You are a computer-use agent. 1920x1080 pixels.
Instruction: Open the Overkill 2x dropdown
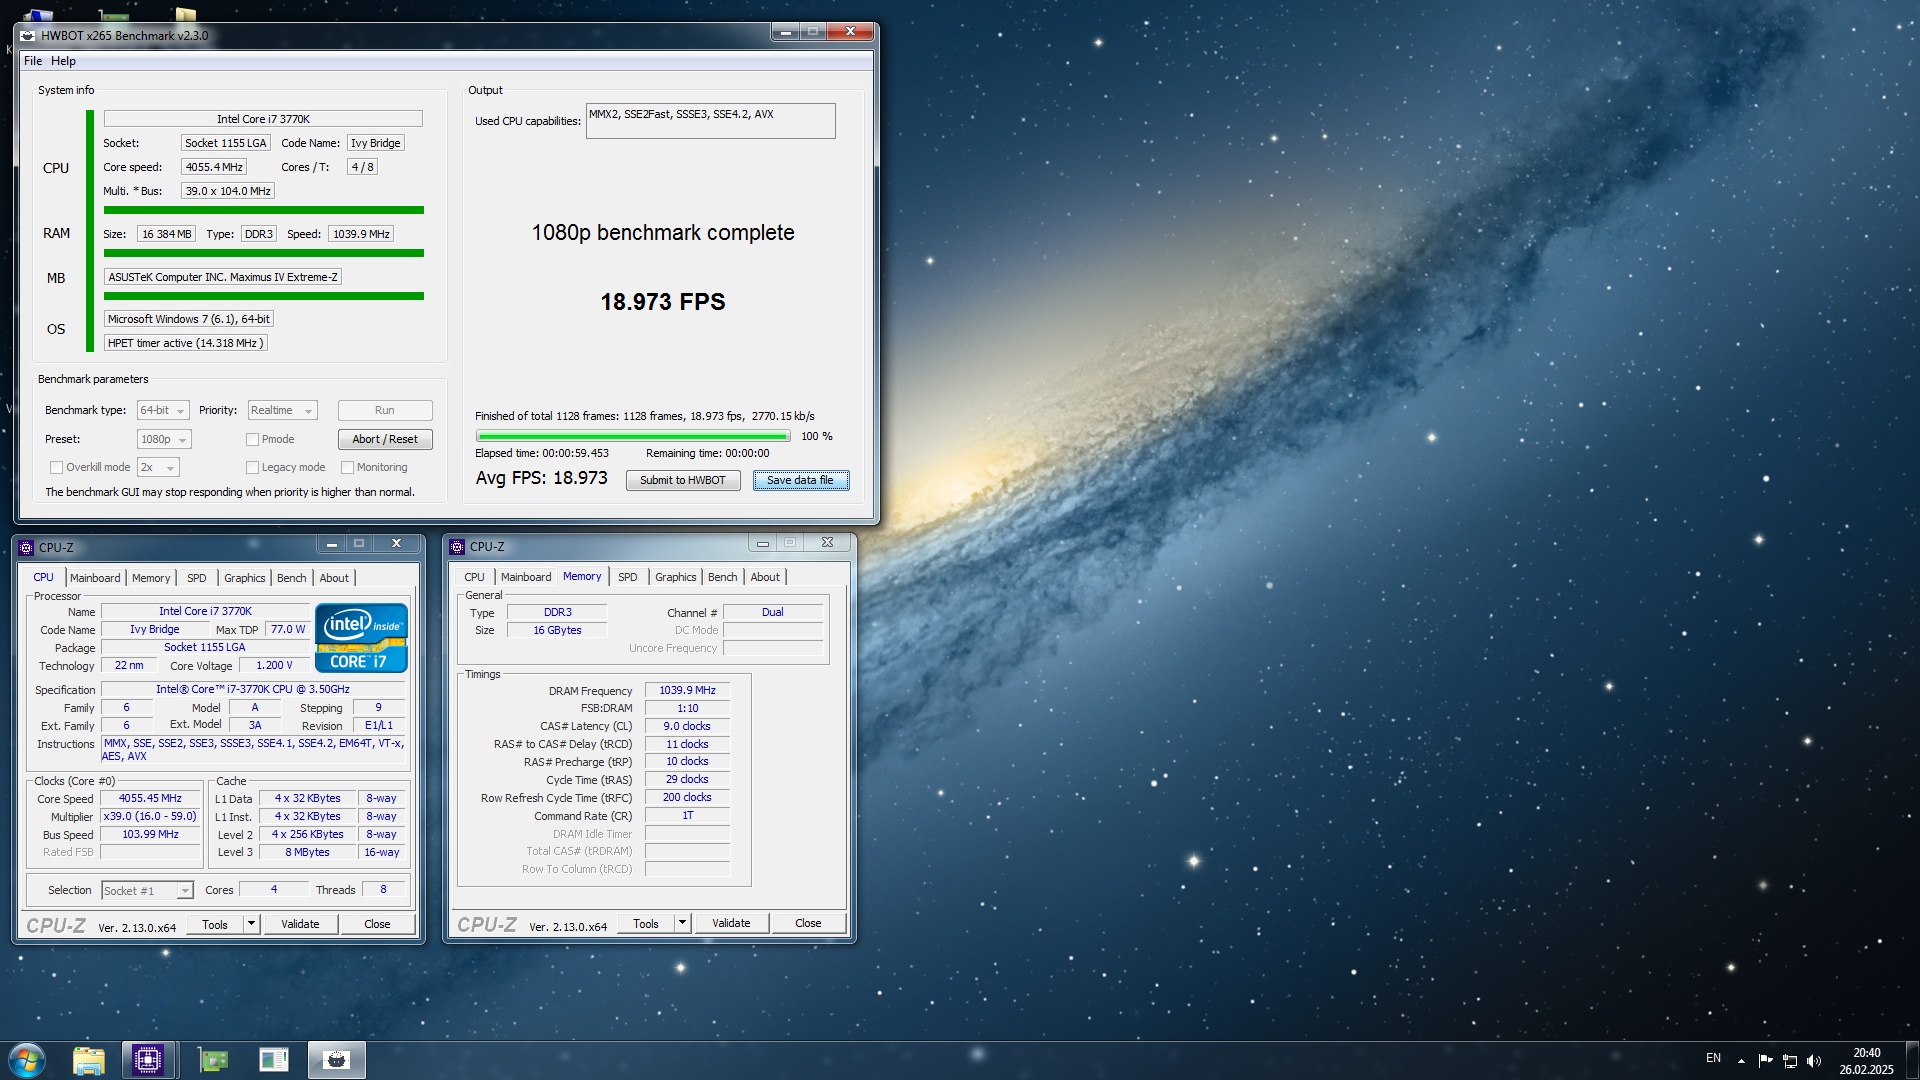click(x=158, y=468)
